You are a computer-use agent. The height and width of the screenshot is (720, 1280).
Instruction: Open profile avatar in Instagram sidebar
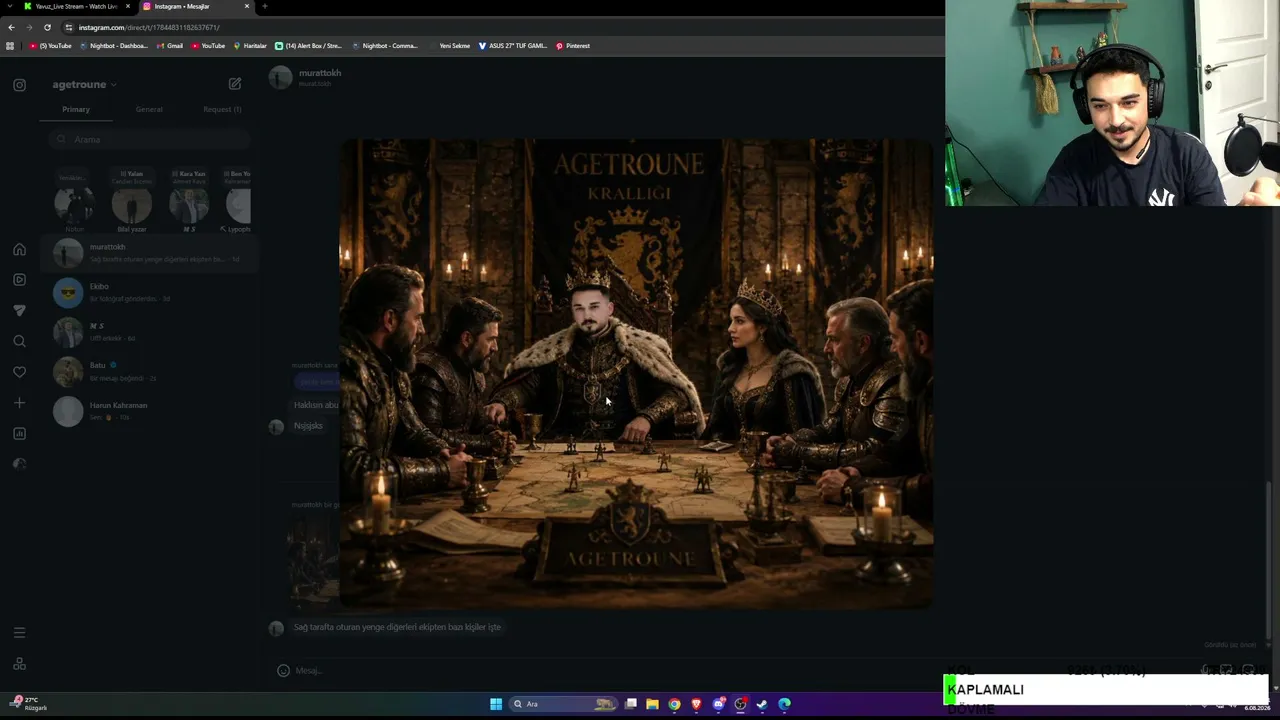coord(19,464)
